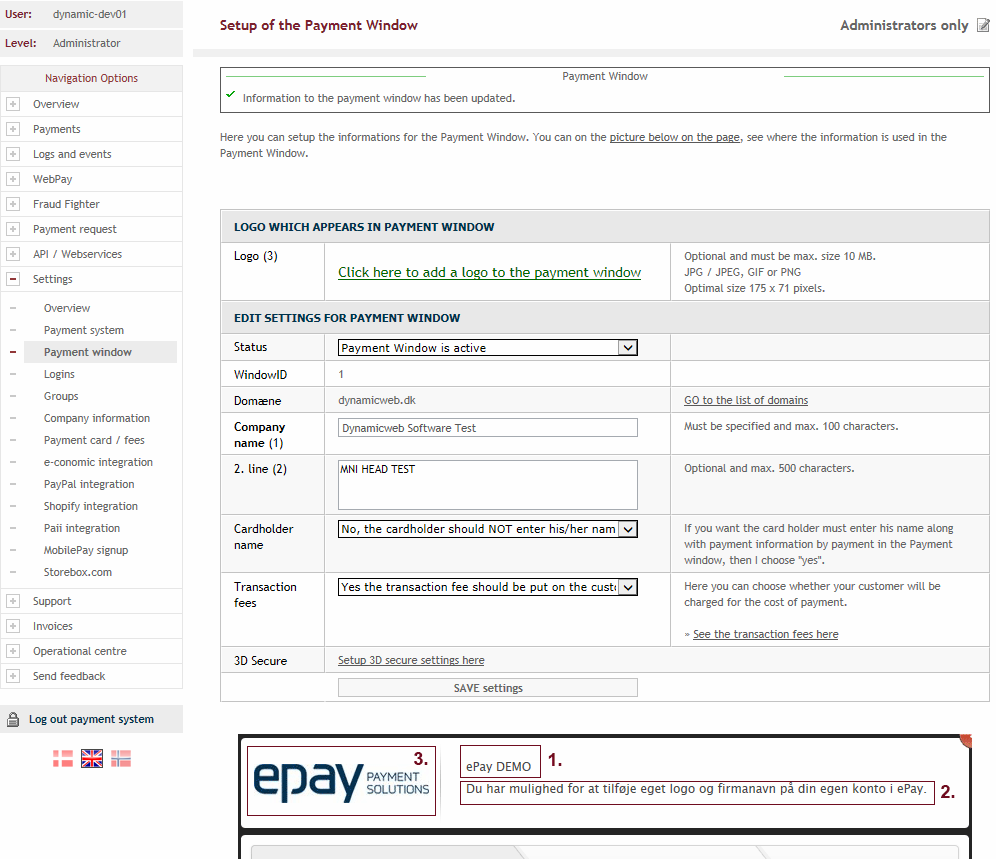This screenshot has height=859, width=996.
Task: Switch language using the UK flag icon
Action: tap(92, 758)
